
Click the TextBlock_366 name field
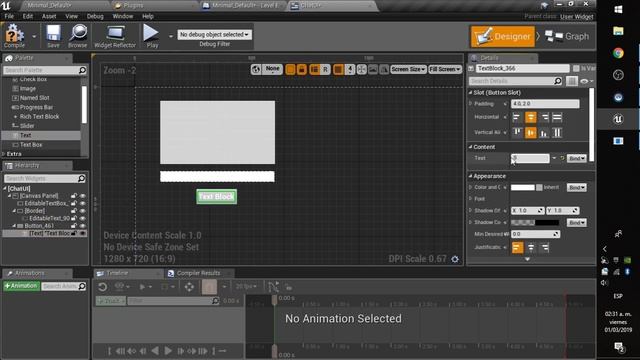click(522, 68)
